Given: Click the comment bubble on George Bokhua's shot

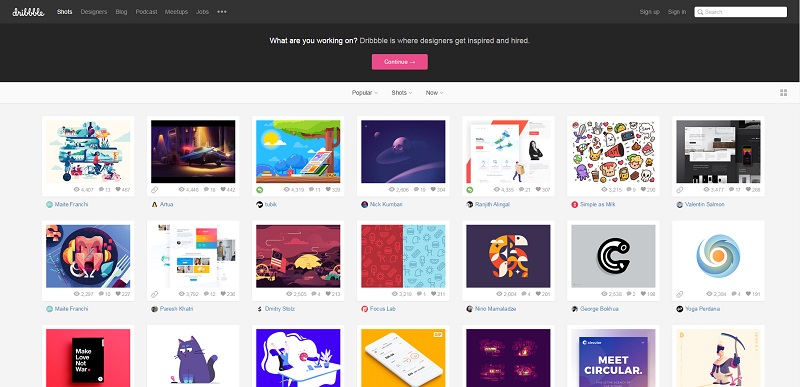Looking at the screenshot, I should (x=629, y=294).
